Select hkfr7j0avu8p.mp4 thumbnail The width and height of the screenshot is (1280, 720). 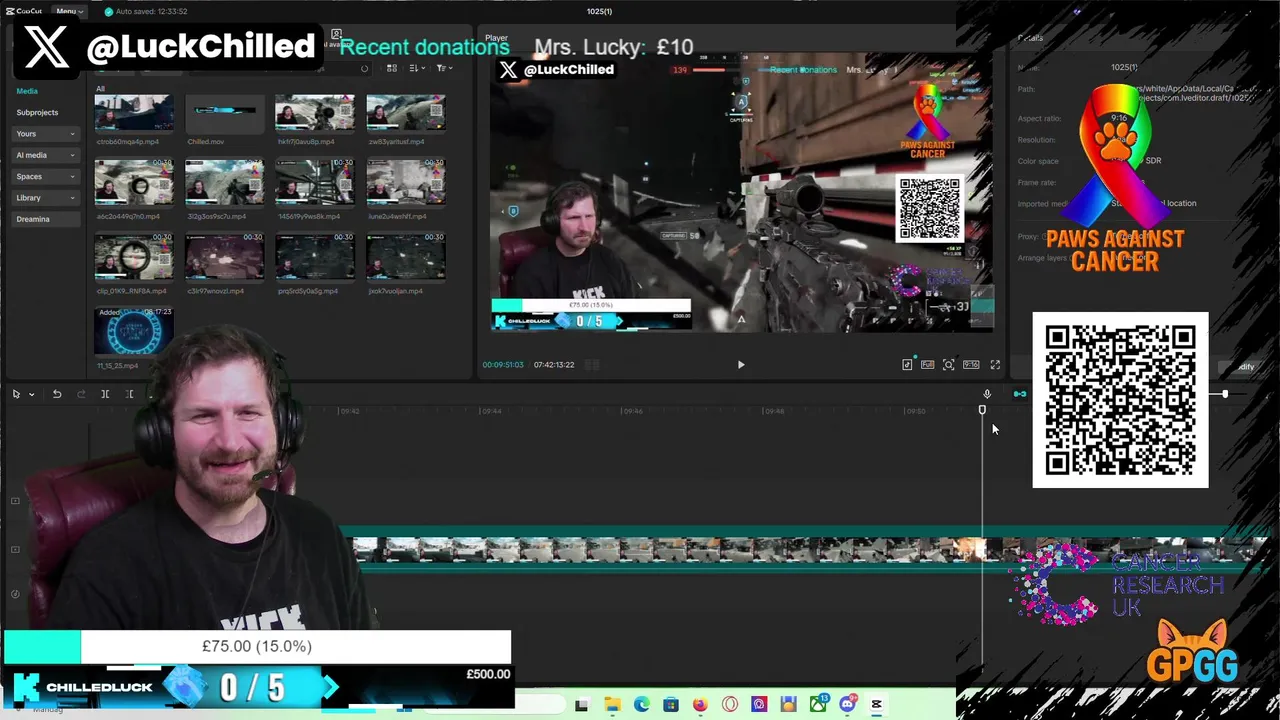coord(315,114)
